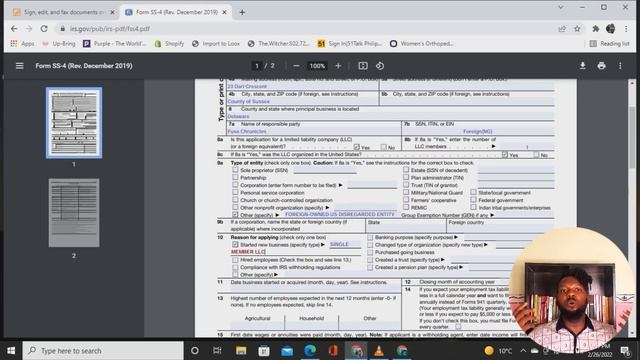640x360 pixels.
Task: Click the Name of responsible party field
Action: point(314,131)
